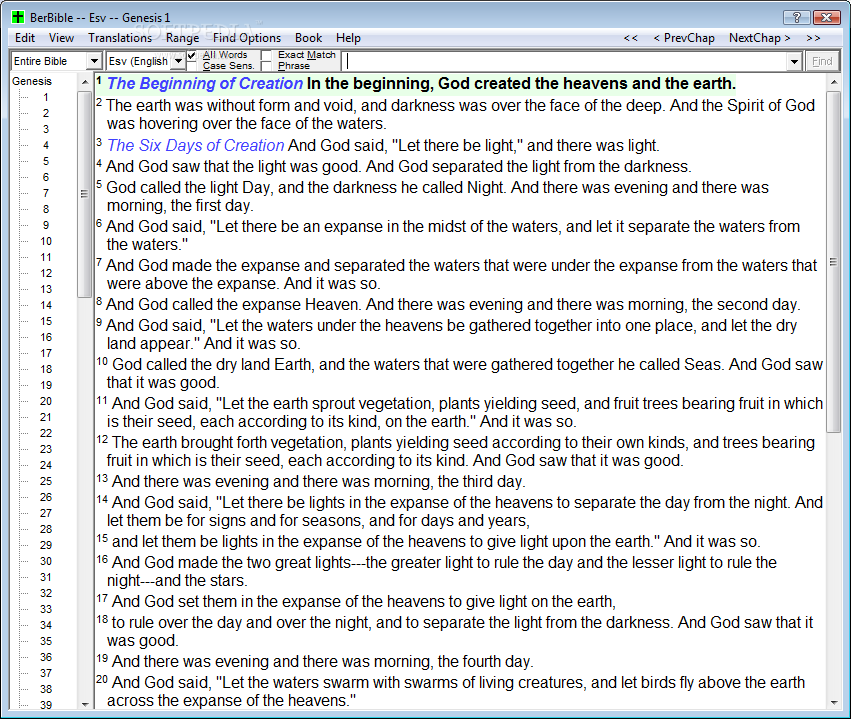851x719 pixels.
Task: Click heading 'The Six Days of Creation'
Action: point(195,145)
